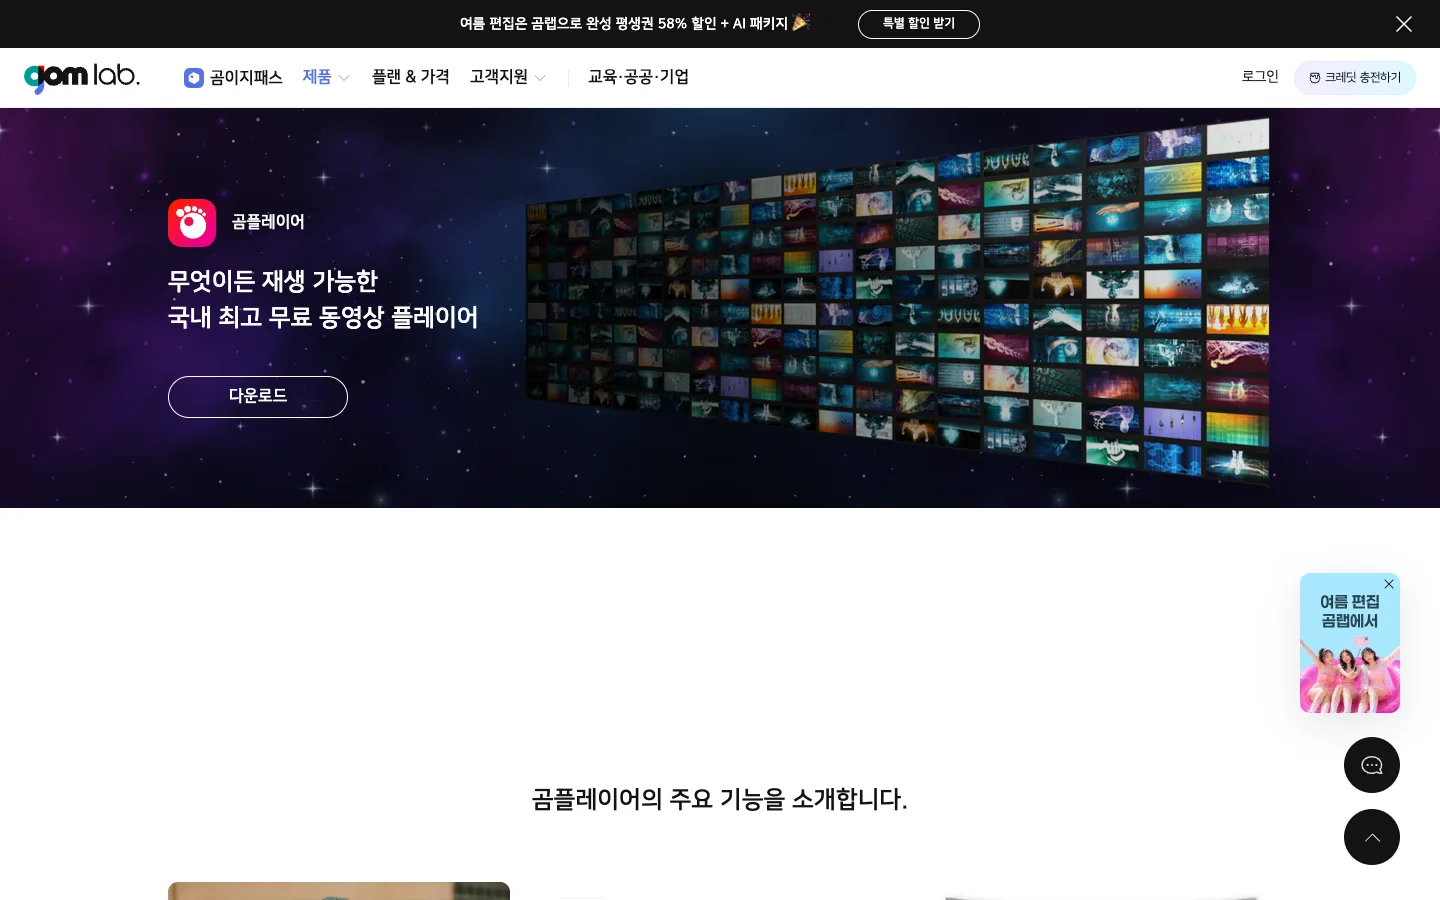
Task: Open the 여름 편집 곰랩에서 floating ad
Action: tap(1350, 643)
